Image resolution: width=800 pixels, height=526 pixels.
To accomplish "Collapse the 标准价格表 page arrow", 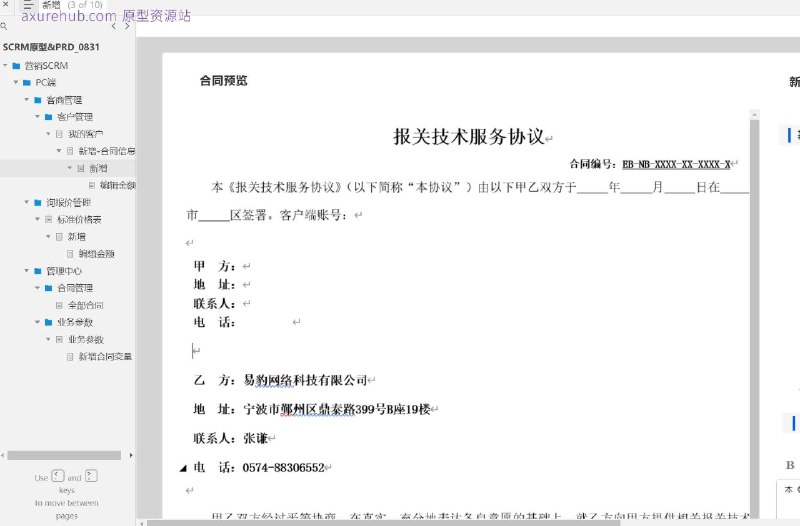I will tap(37, 219).
